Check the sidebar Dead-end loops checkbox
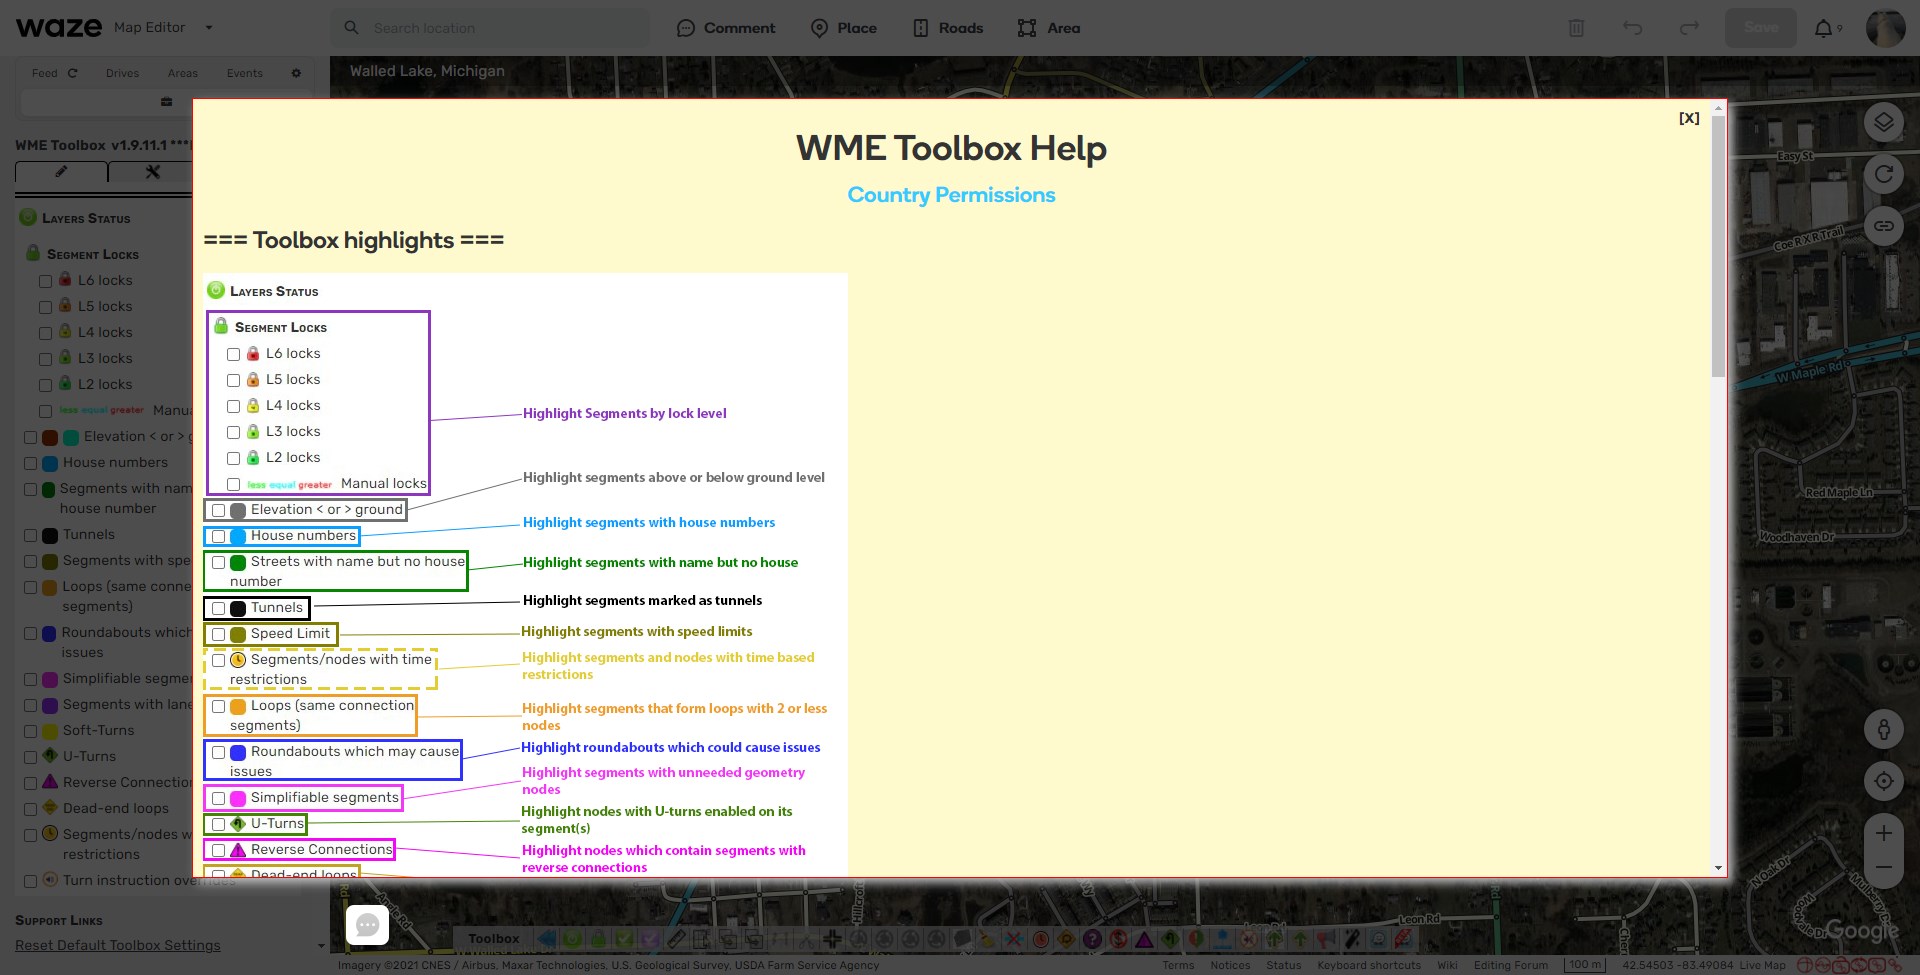 point(30,810)
